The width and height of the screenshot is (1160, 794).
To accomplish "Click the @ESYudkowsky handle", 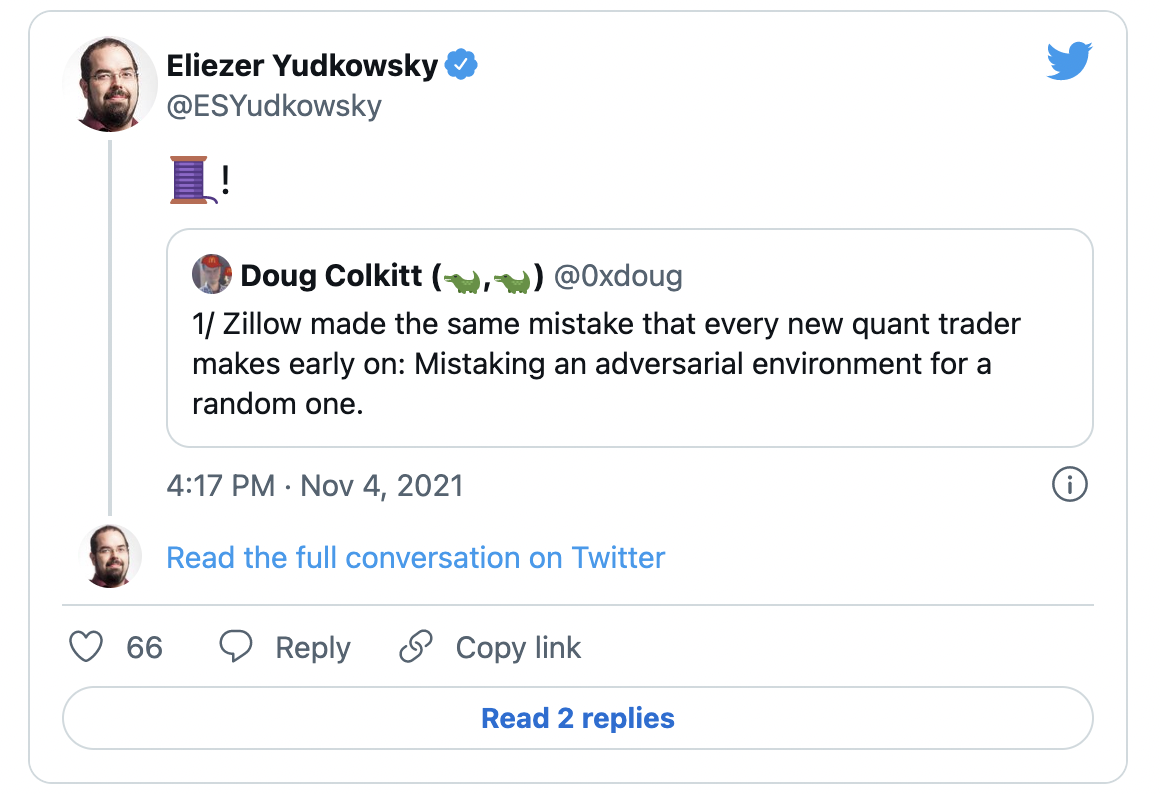I will point(274,106).
